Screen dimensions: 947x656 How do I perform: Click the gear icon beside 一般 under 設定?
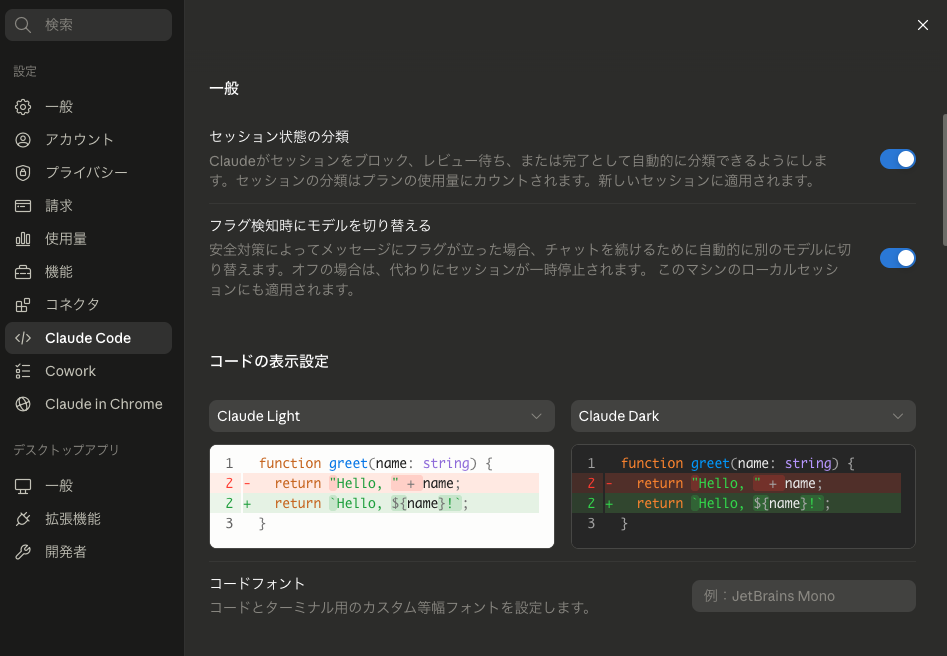tap(23, 107)
